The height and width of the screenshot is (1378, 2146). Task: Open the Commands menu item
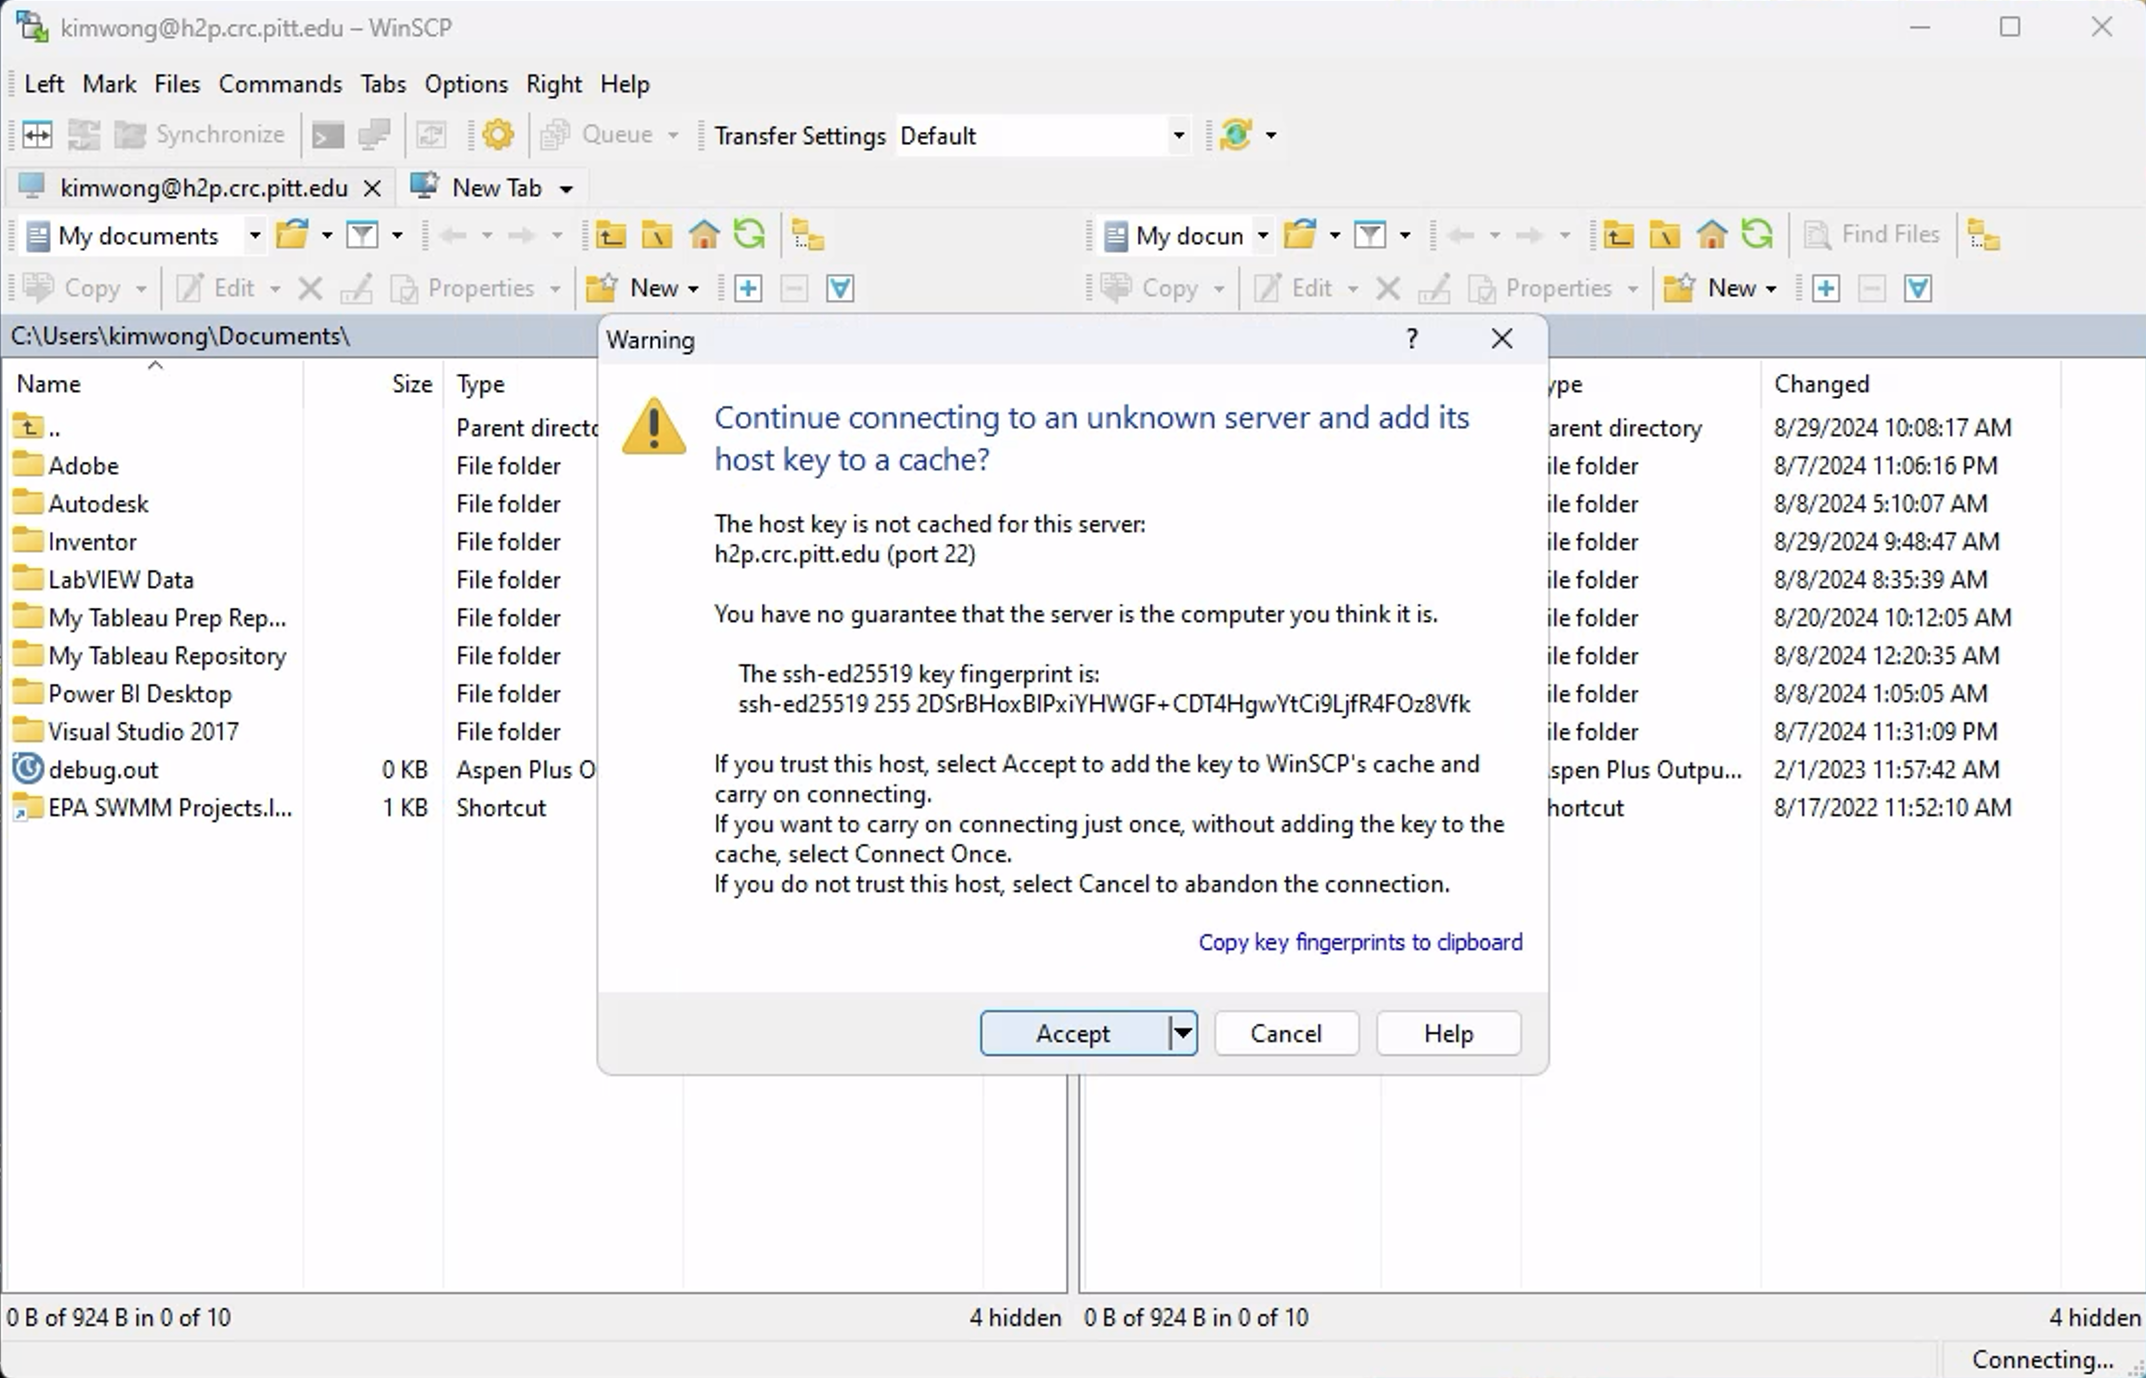(x=280, y=83)
